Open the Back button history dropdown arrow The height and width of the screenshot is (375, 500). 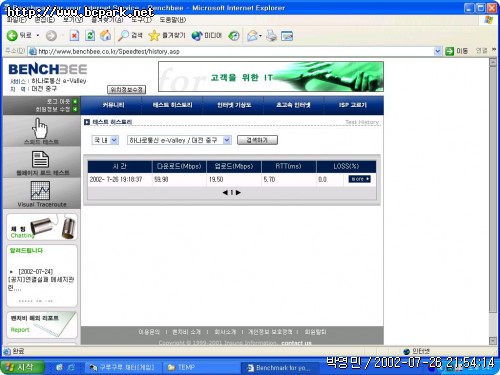point(38,35)
